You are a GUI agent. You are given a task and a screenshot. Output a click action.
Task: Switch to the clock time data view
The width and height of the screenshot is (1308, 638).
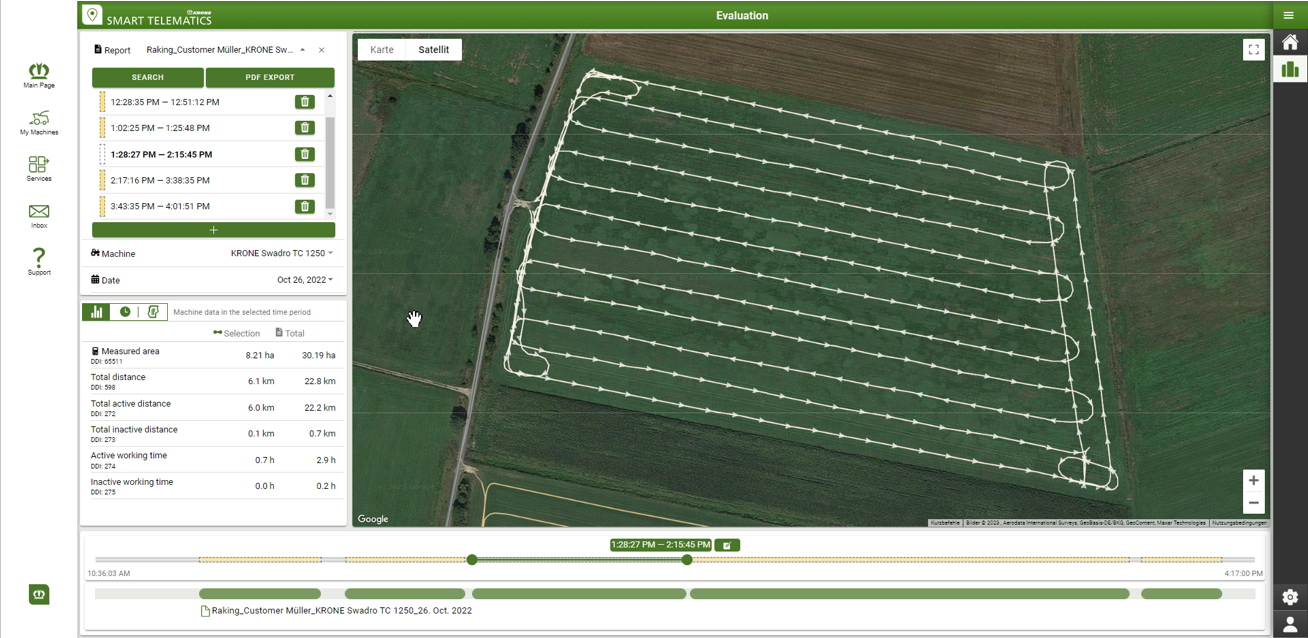[125, 312]
